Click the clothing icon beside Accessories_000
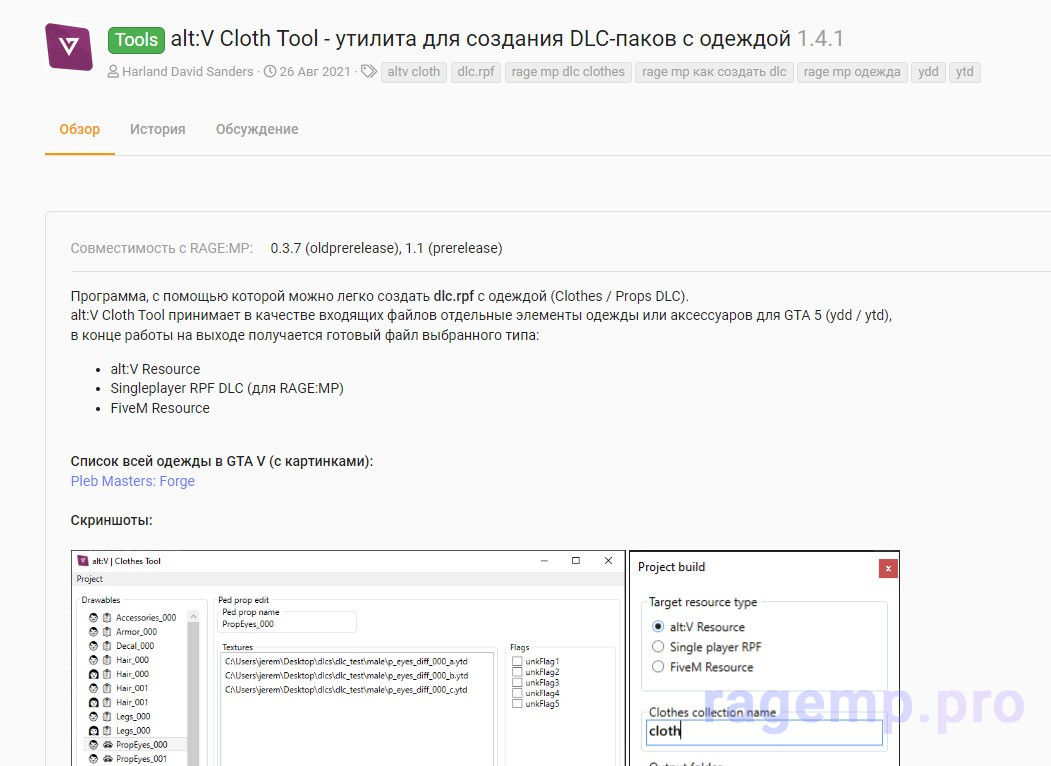The height and width of the screenshot is (766, 1051). tap(107, 618)
